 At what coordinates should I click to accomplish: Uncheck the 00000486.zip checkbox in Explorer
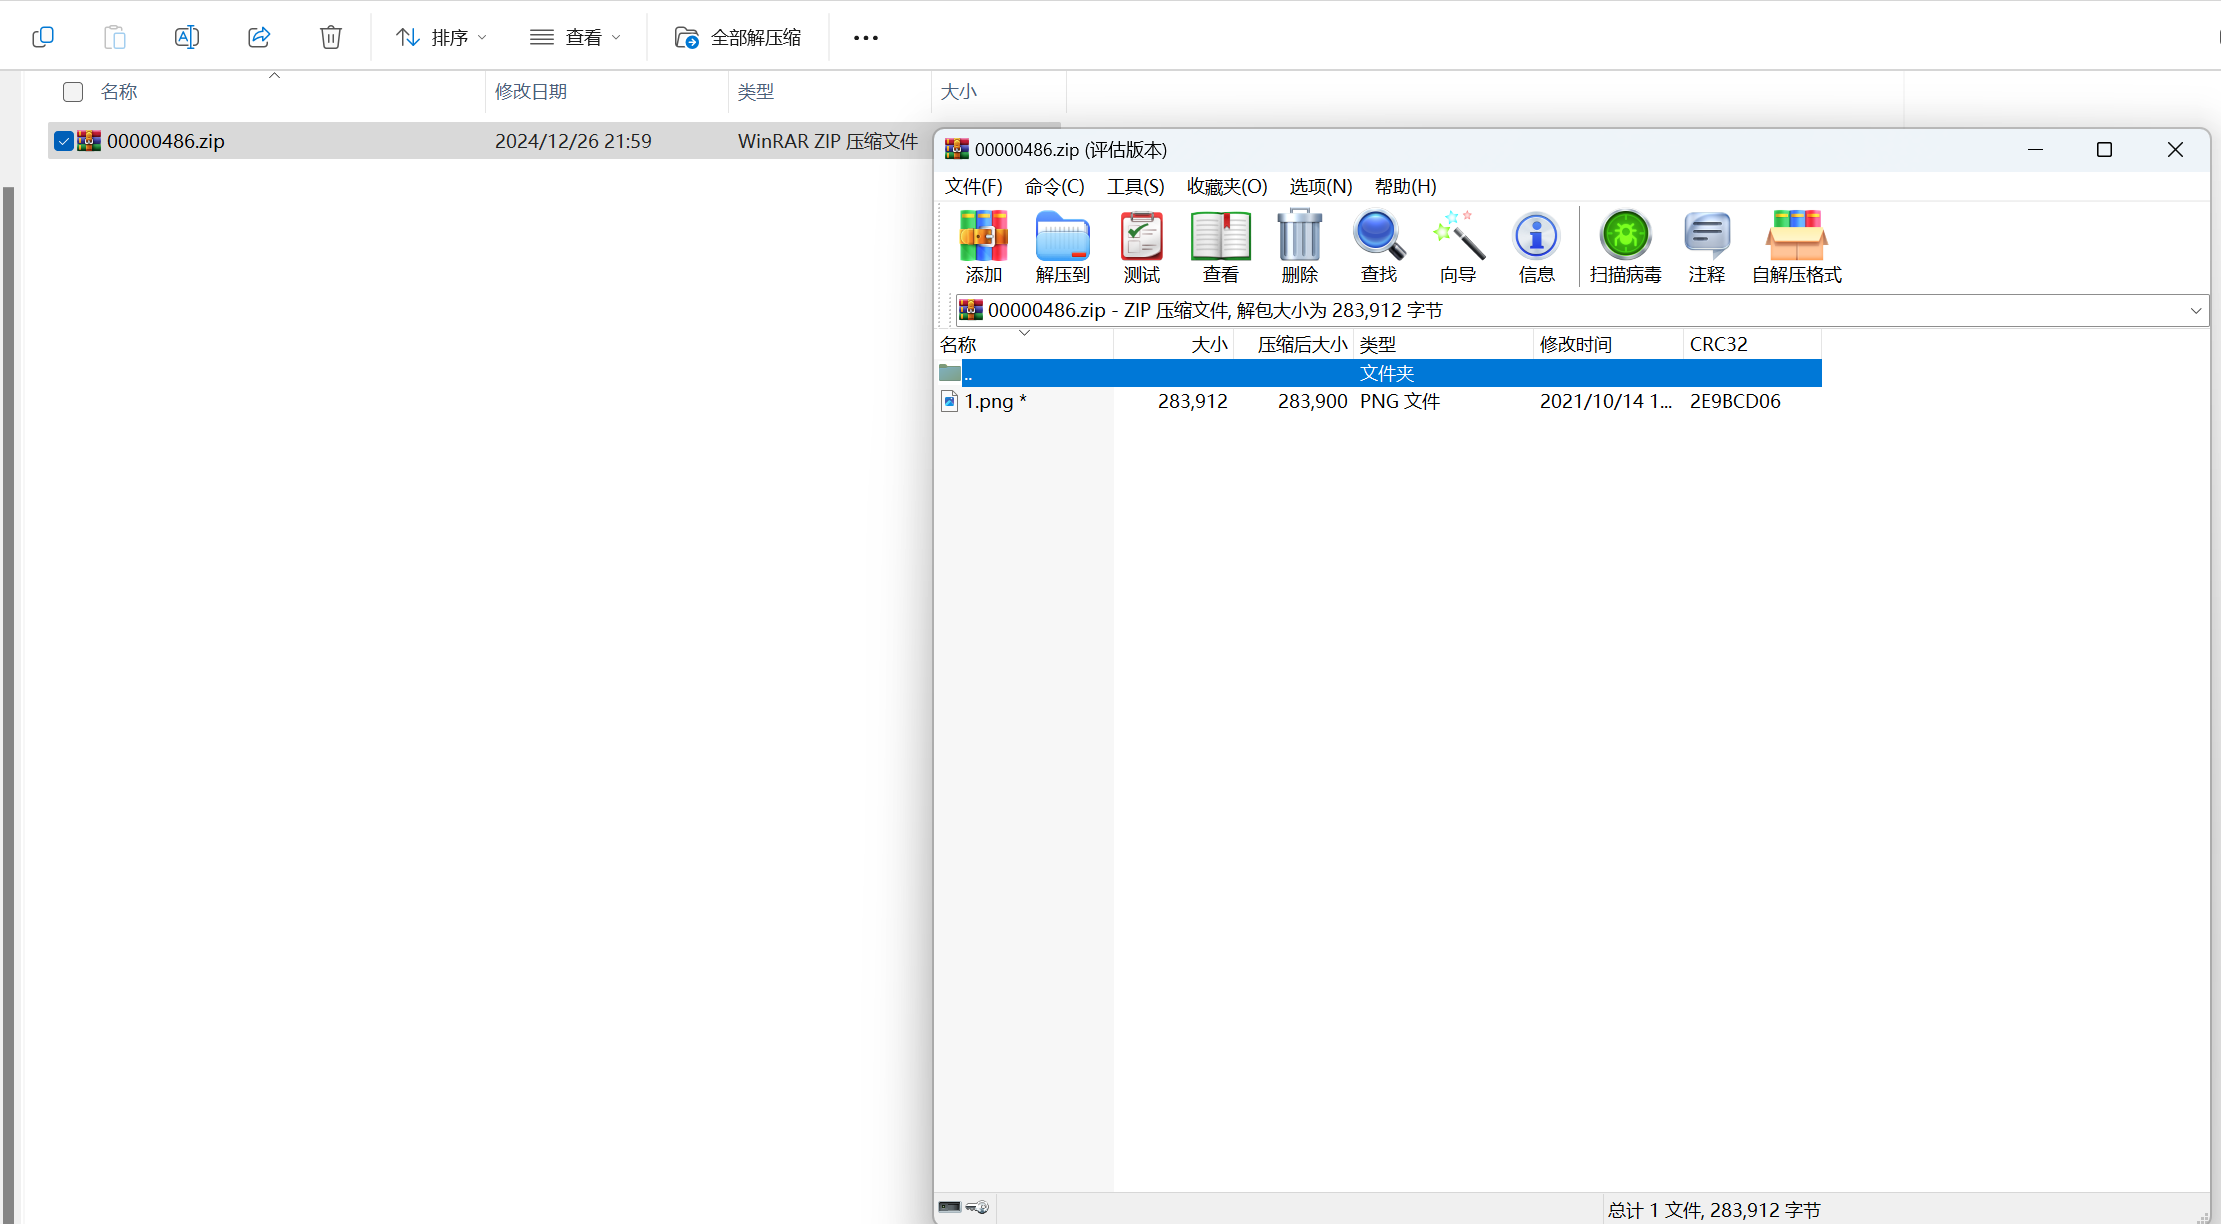[x=64, y=141]
